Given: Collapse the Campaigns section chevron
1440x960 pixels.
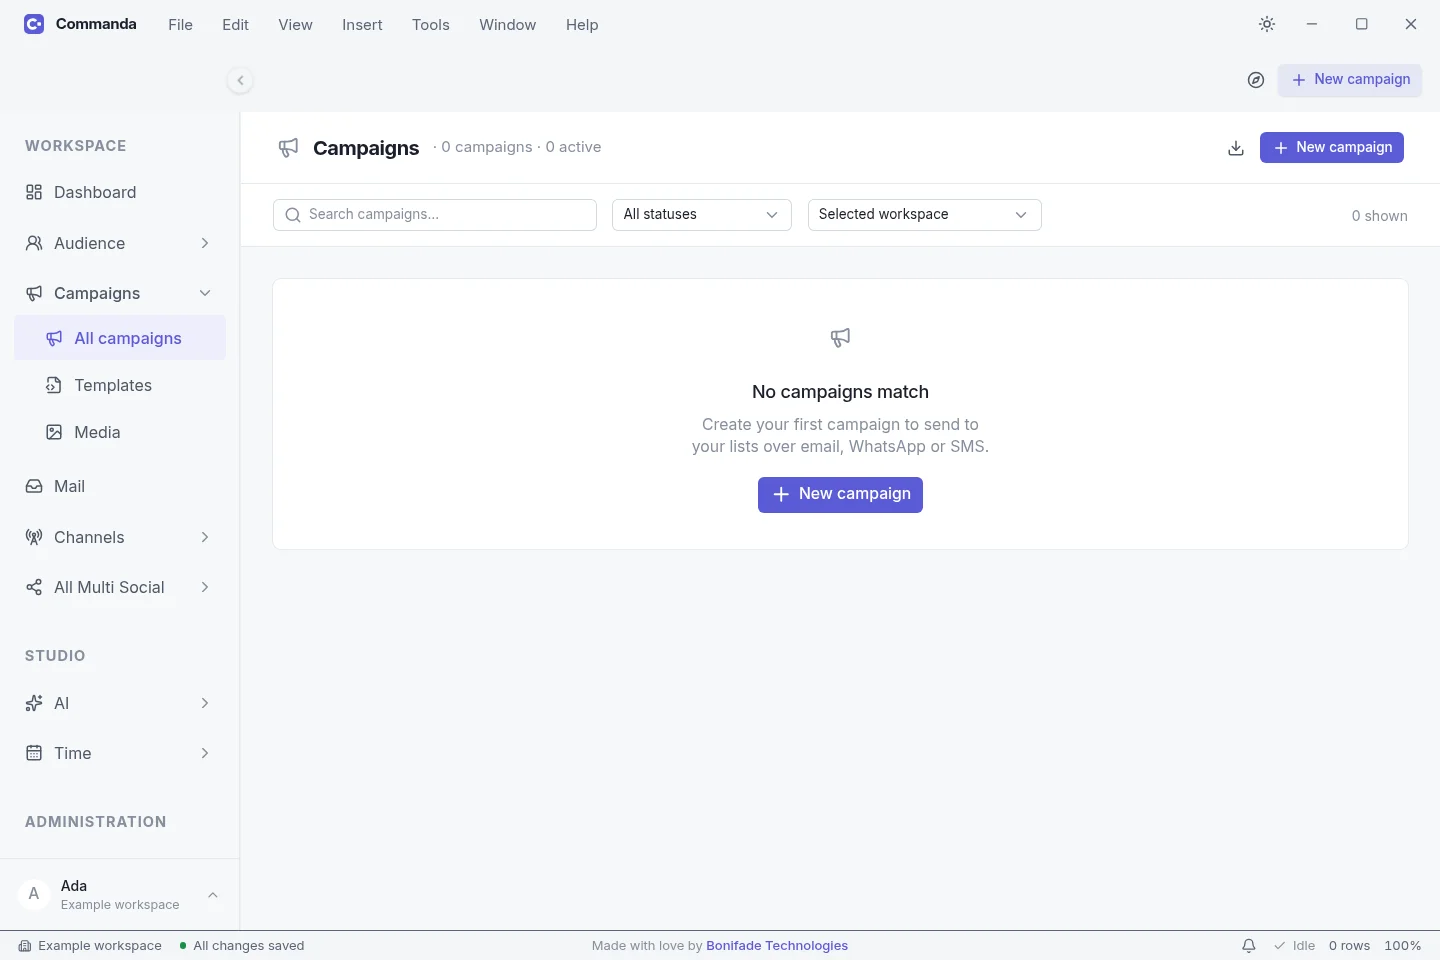Looking at the screenshot, I should click(205, 293).
